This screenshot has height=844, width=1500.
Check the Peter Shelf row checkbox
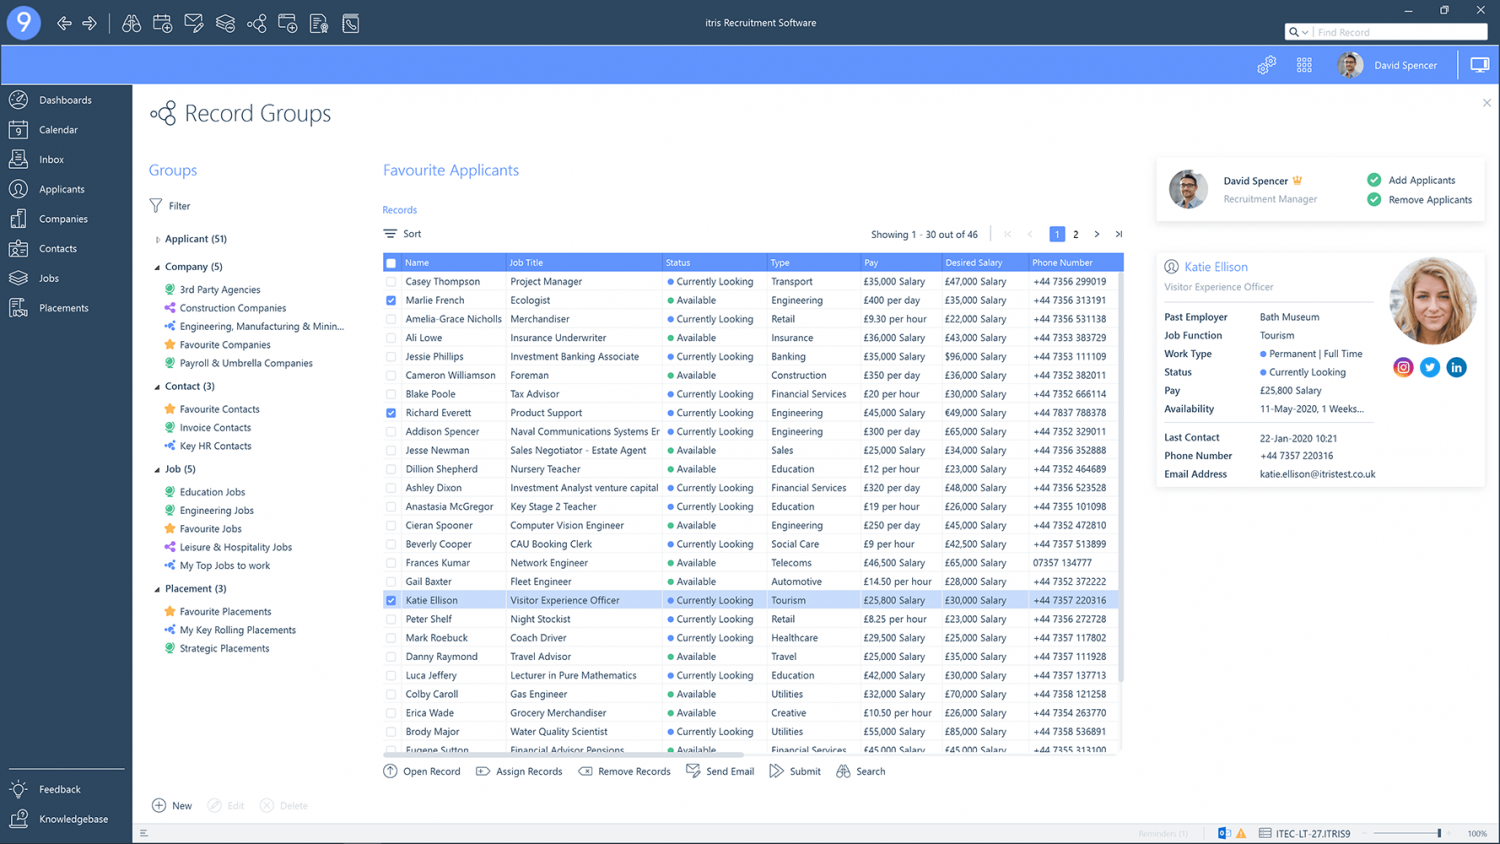point(391,619)
